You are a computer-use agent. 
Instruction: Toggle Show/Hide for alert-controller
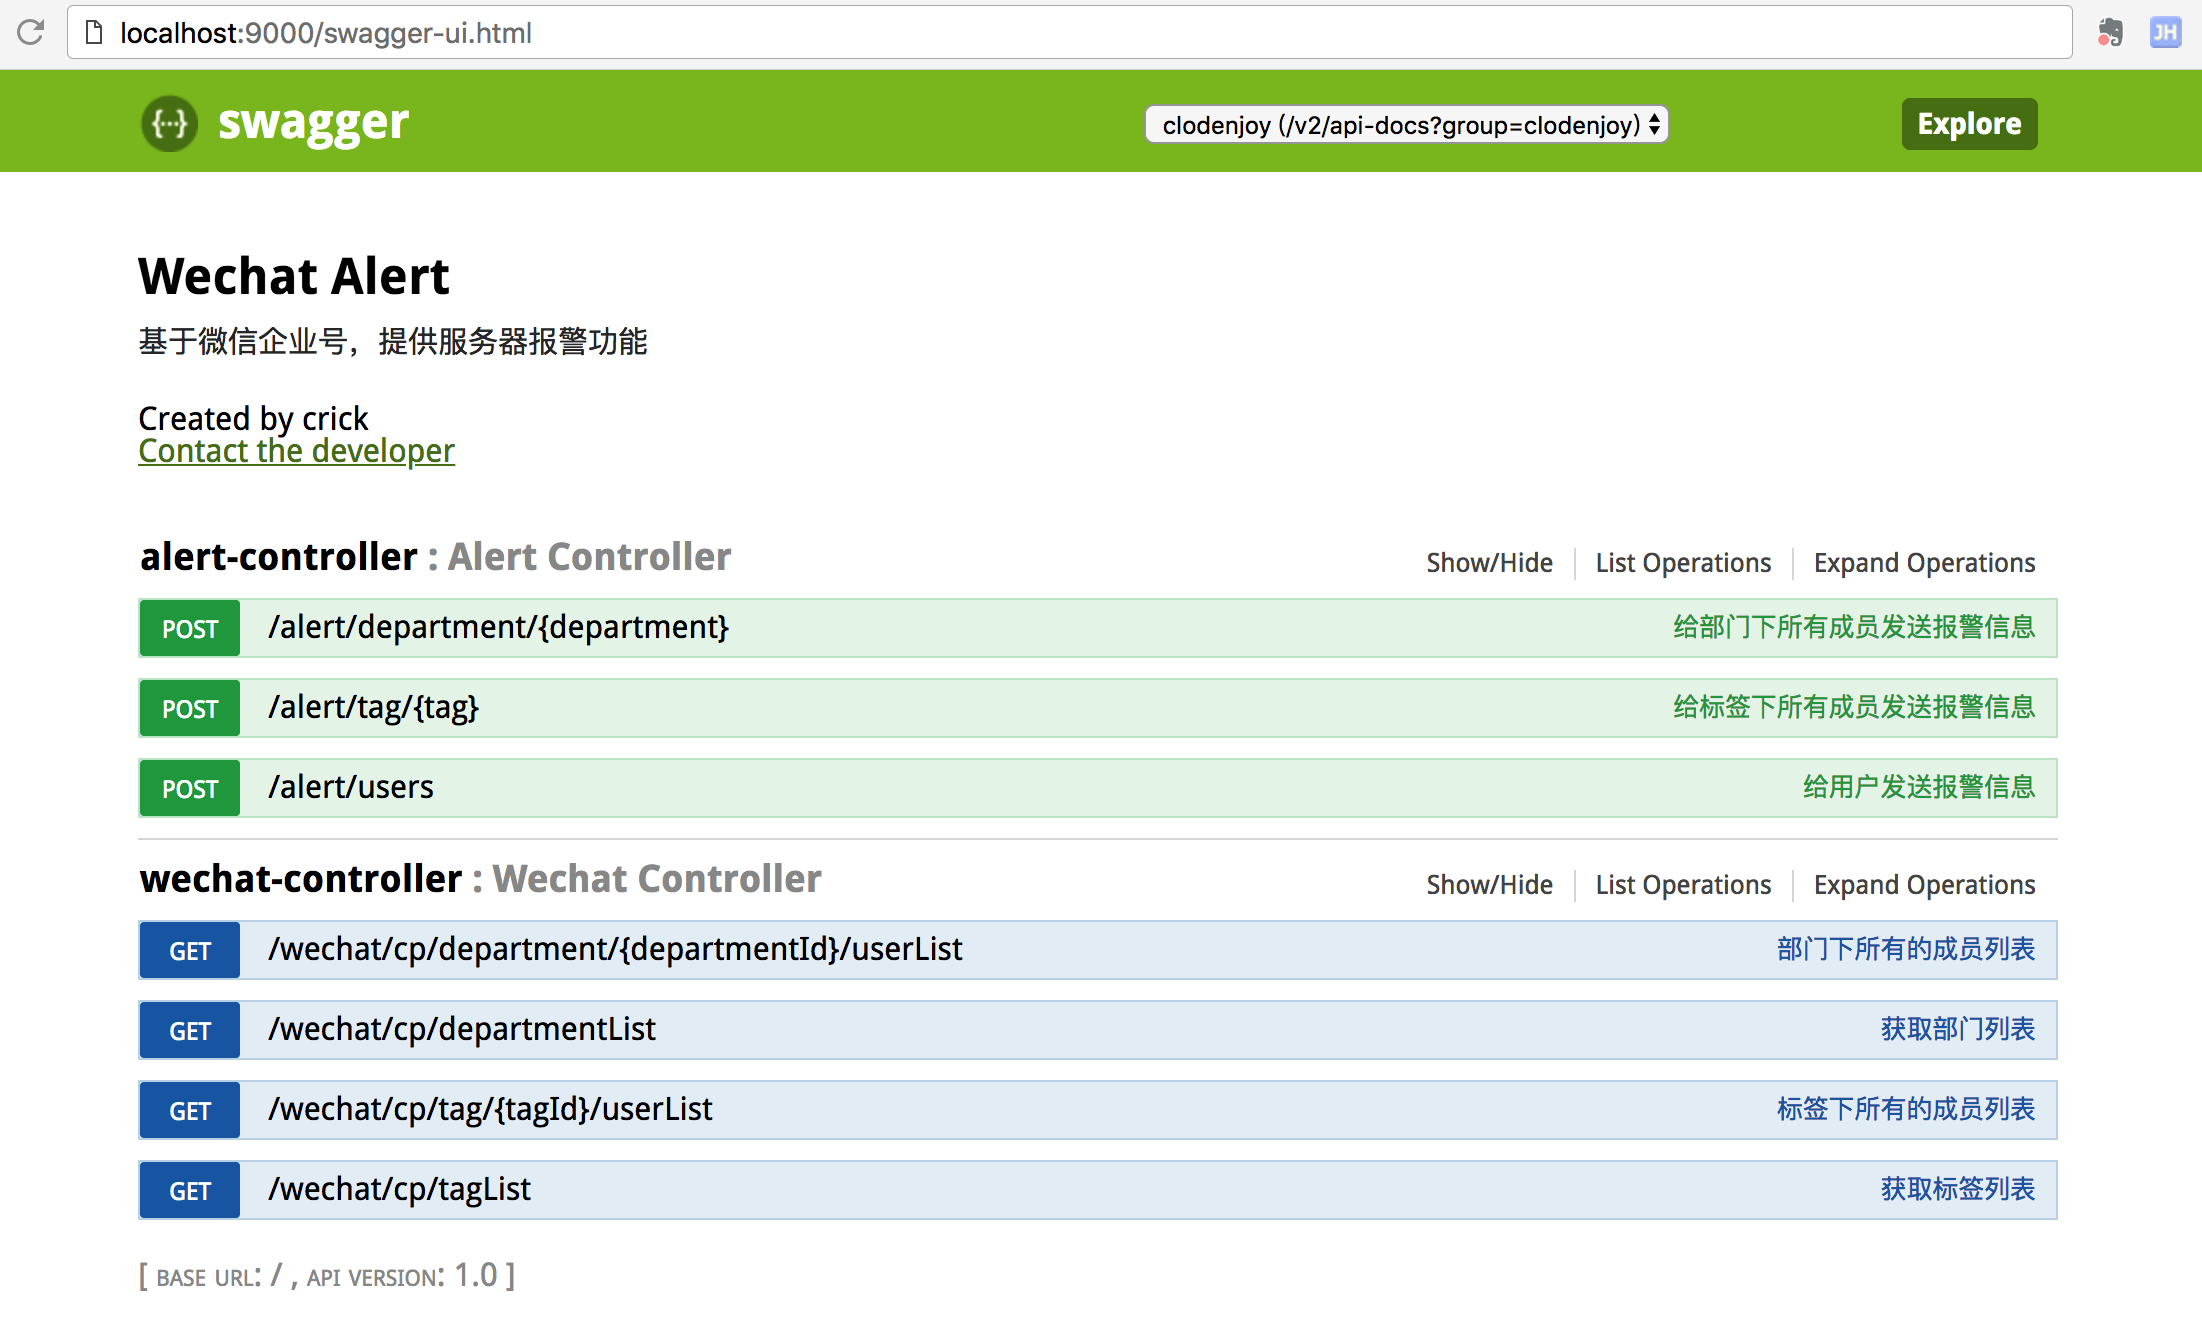coord(1489,563)
